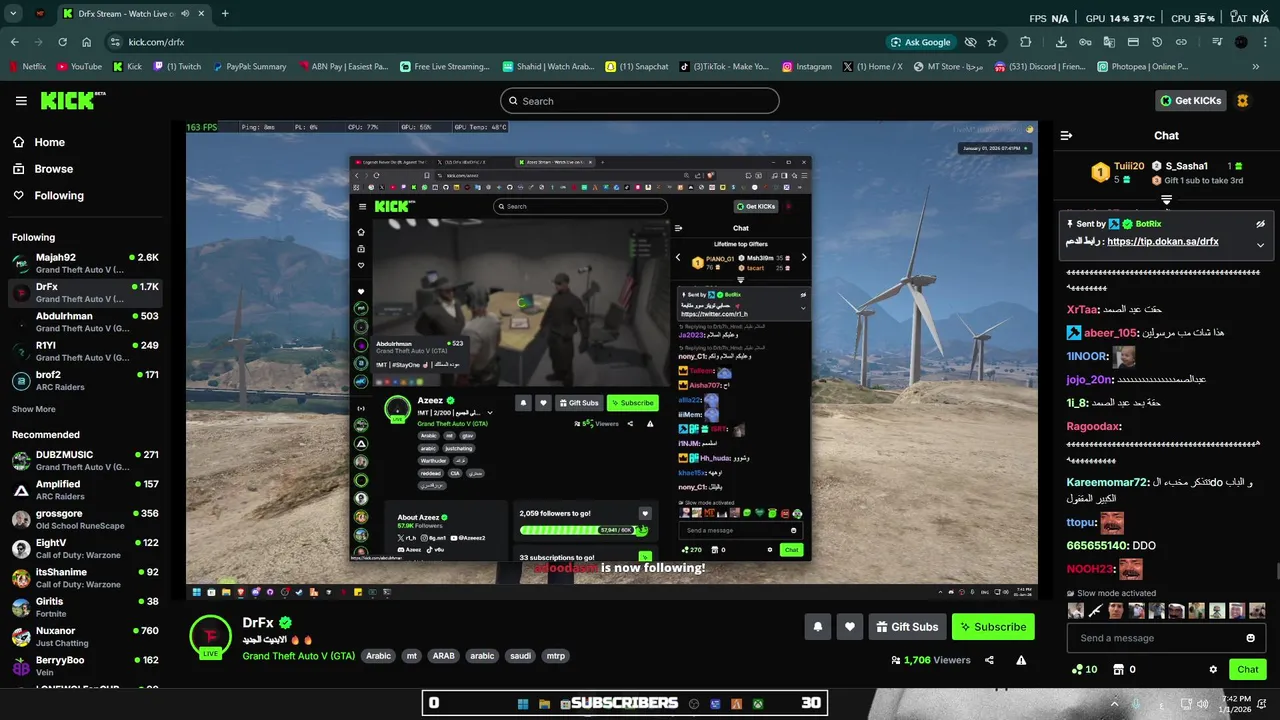Open the tab search dropdown arrow
1280x720 pixels.
click(x=14, y=14)
